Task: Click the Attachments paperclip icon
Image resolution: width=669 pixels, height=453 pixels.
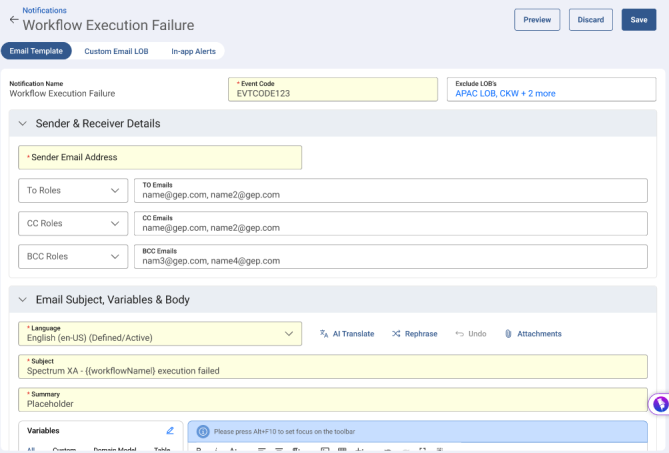Action: point(508,334)
